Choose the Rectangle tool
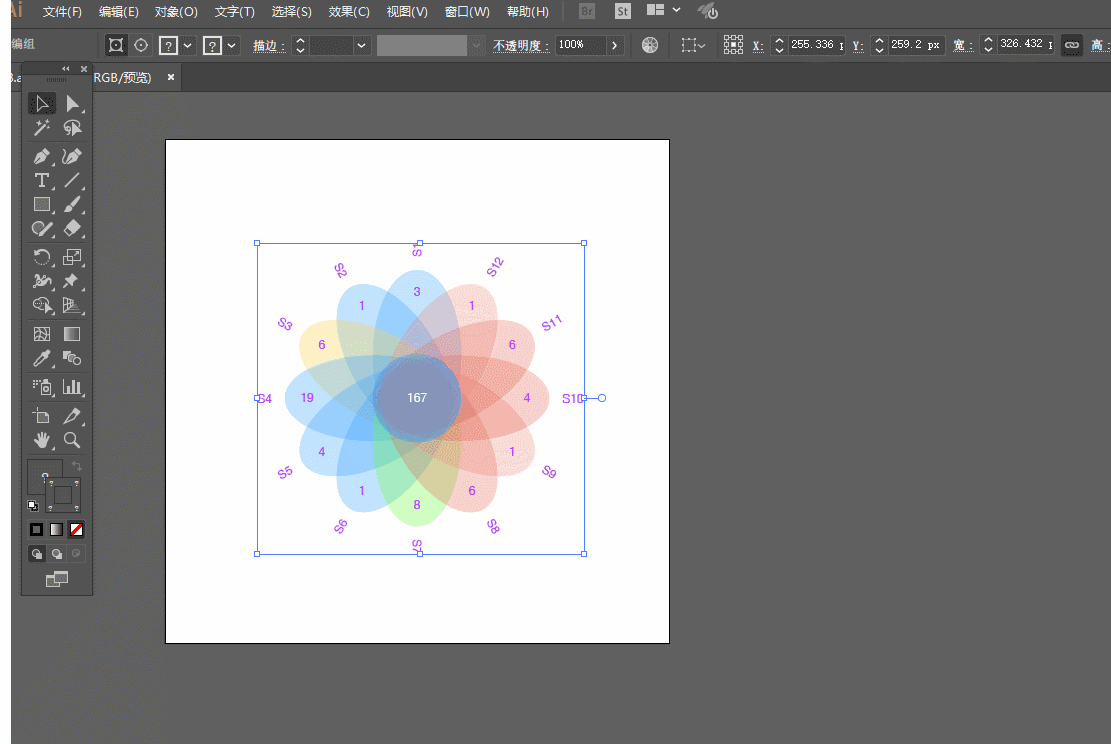 42,204
